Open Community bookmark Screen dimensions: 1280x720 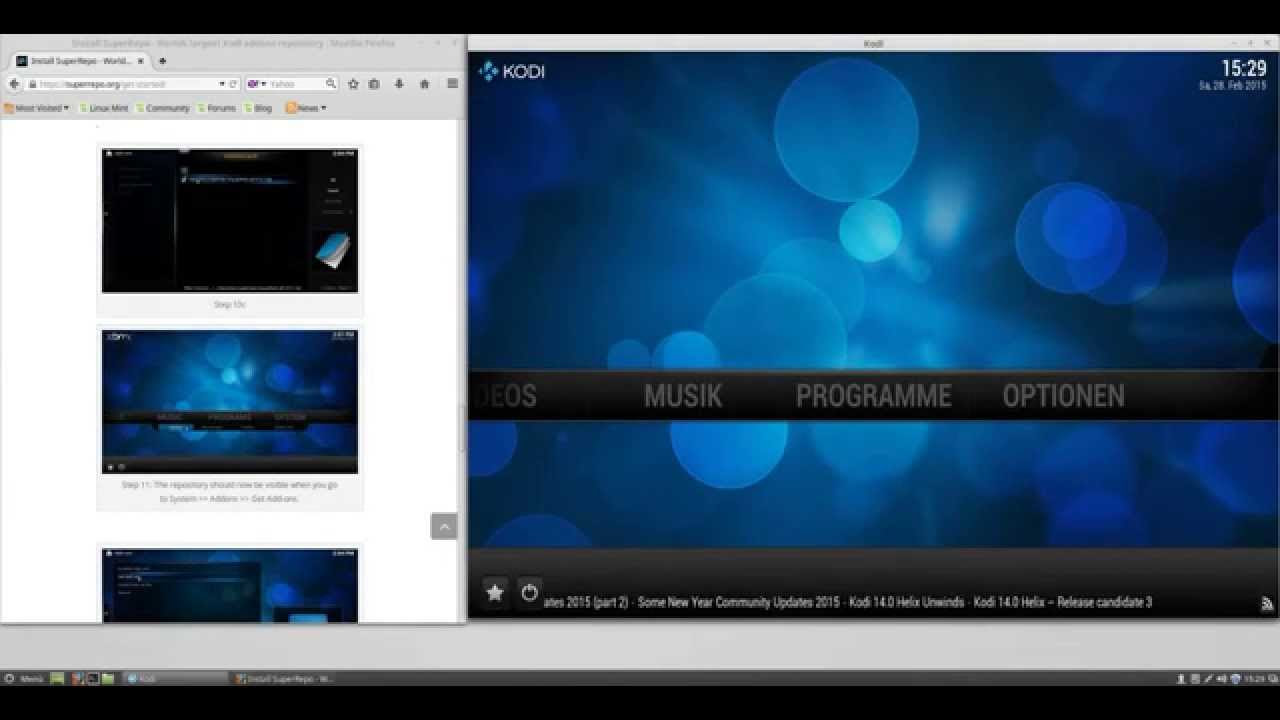click(x=162, y=108)
